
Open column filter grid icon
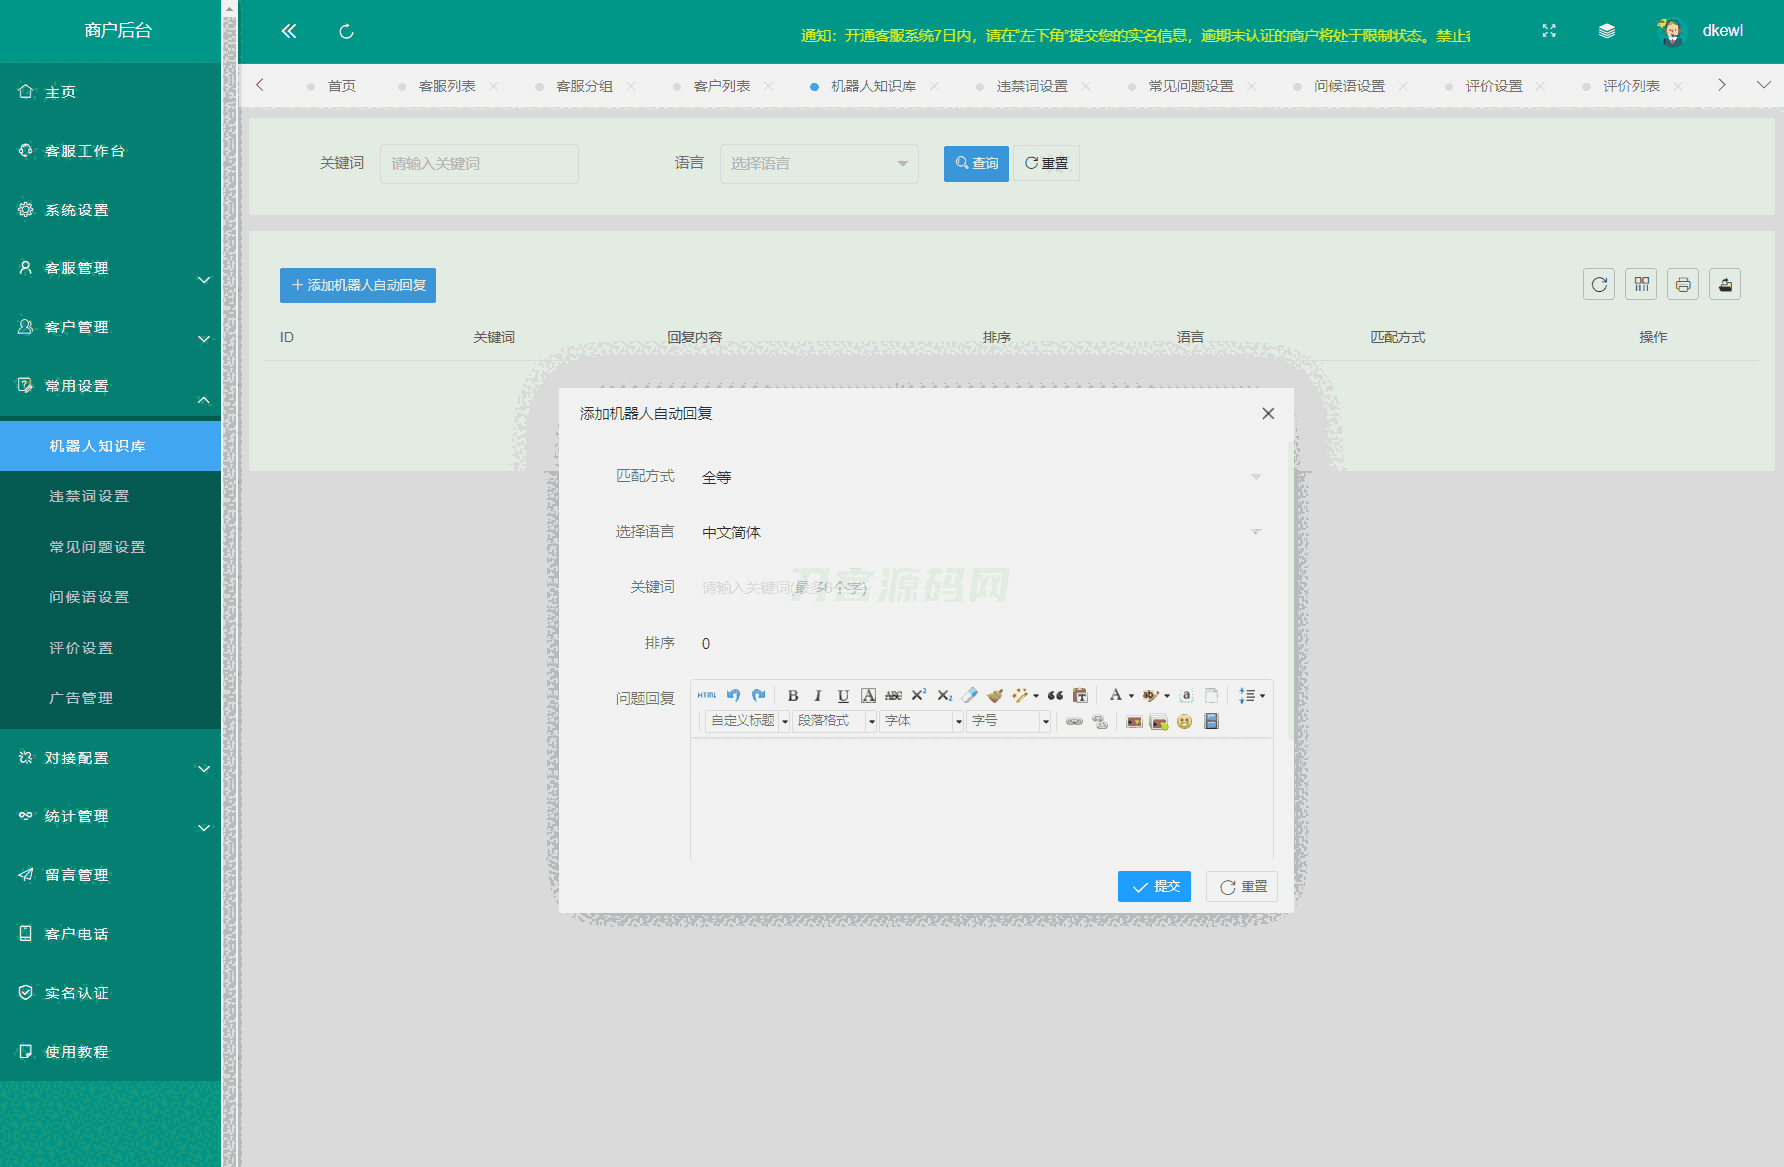pos(1641,285)
